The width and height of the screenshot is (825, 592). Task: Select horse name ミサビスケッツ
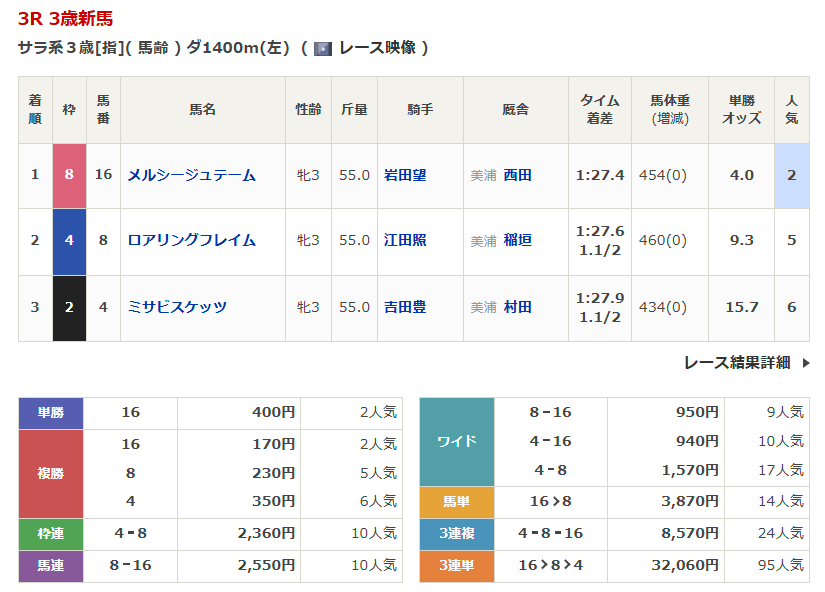(177, 307)
